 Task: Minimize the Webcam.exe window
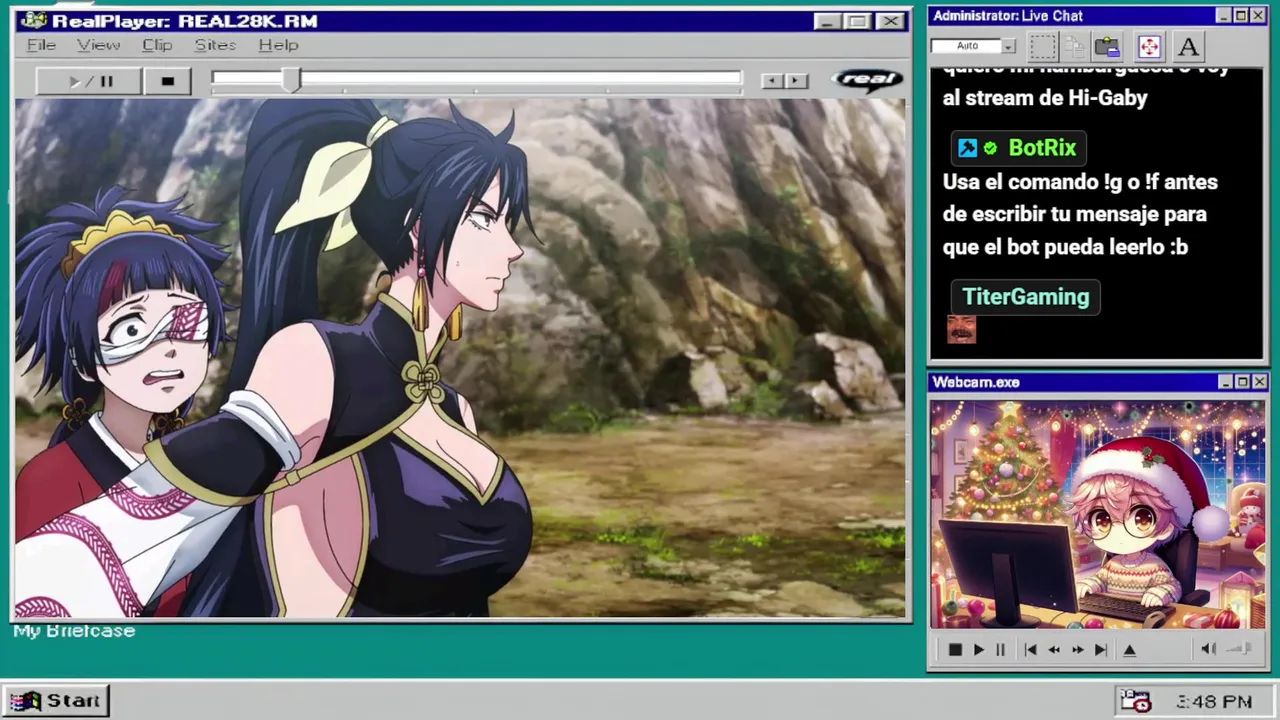(x=1226, y=382)
